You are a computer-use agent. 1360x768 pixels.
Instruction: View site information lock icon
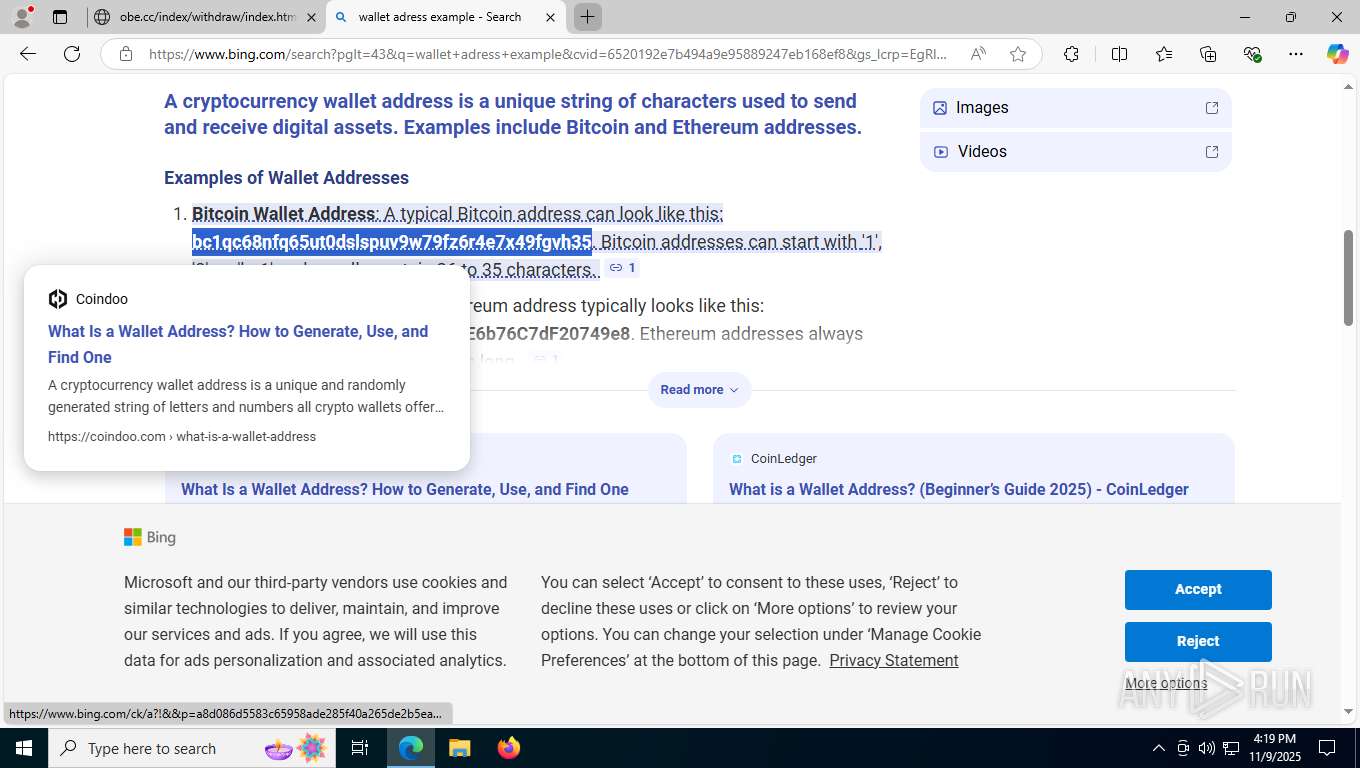126,54
